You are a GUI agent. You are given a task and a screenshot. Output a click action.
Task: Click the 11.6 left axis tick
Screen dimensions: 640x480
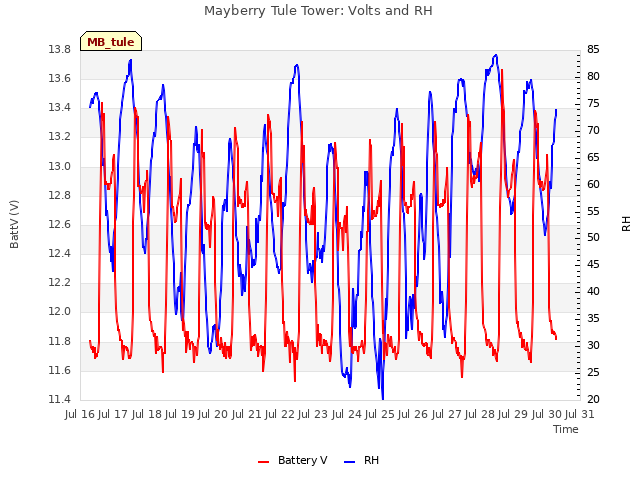[x=59, y=370]
